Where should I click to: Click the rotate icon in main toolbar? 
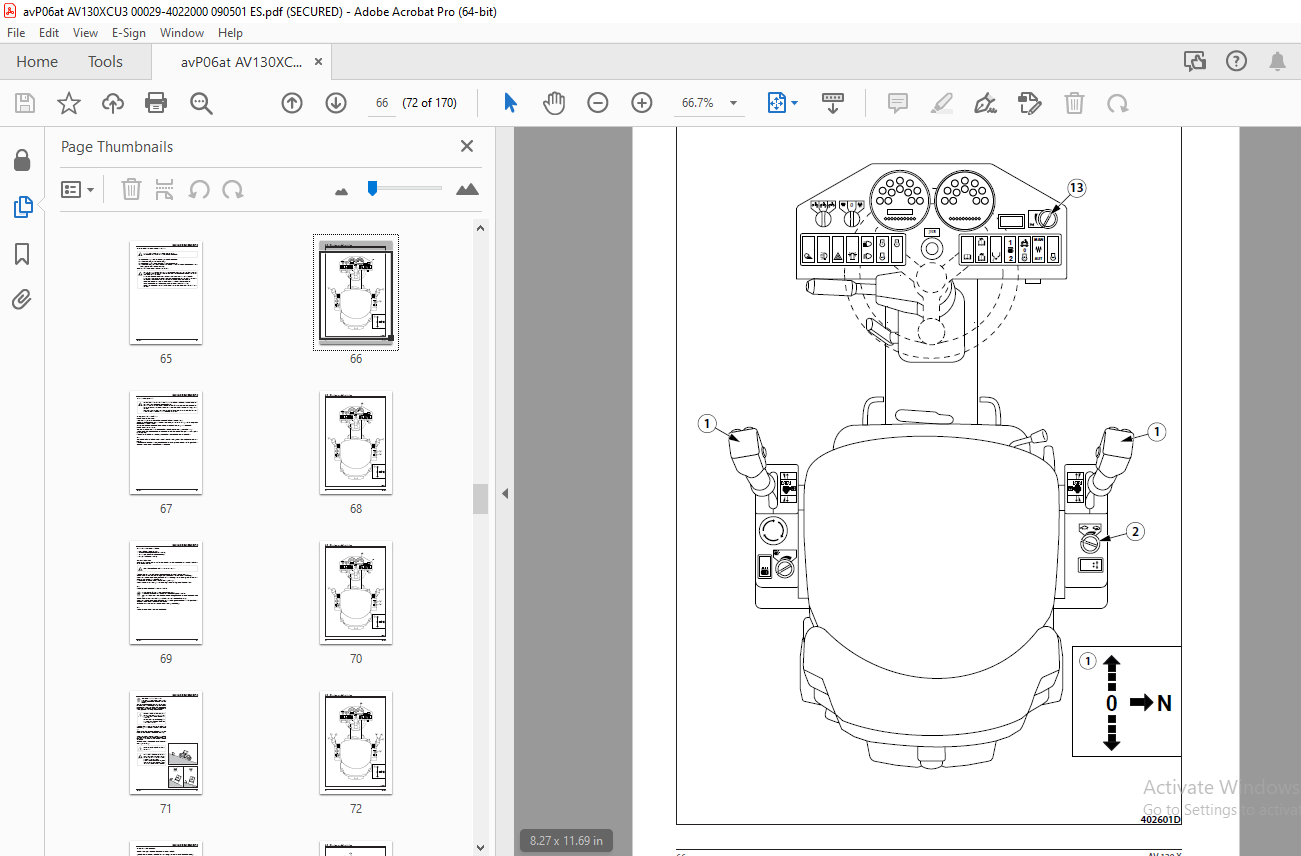(1118, 103)
